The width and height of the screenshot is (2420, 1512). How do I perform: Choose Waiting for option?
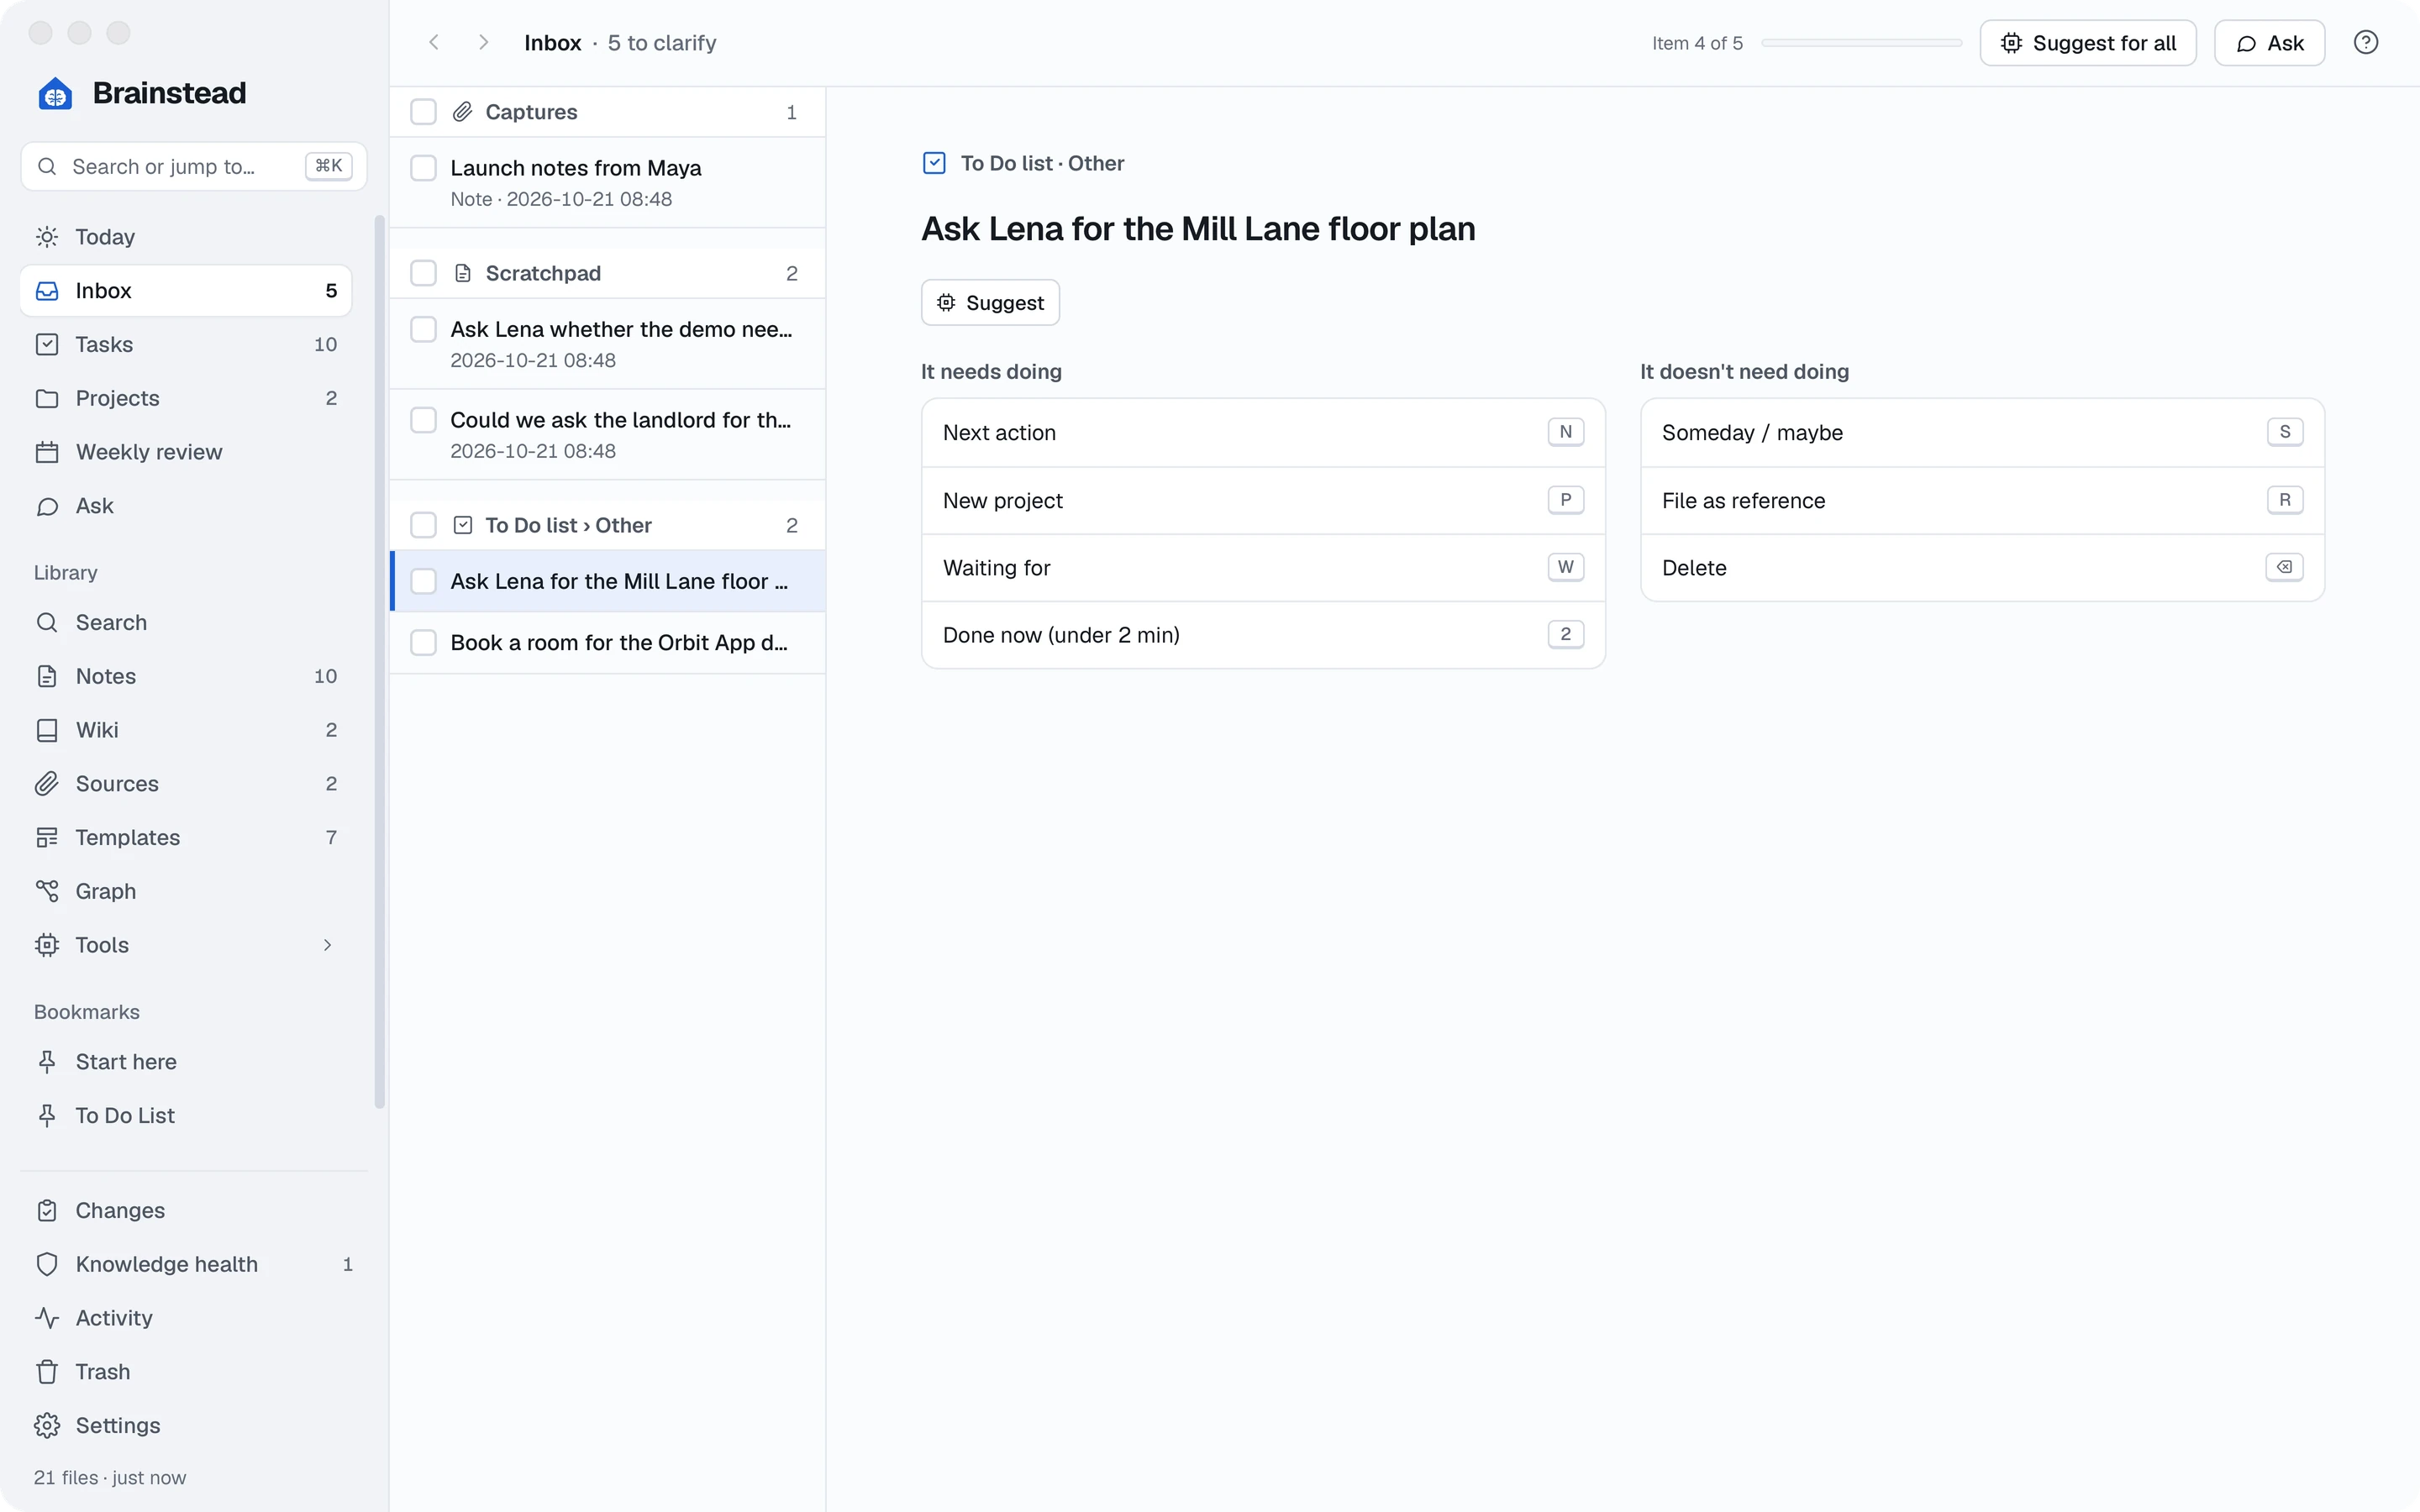(1263, 568)
